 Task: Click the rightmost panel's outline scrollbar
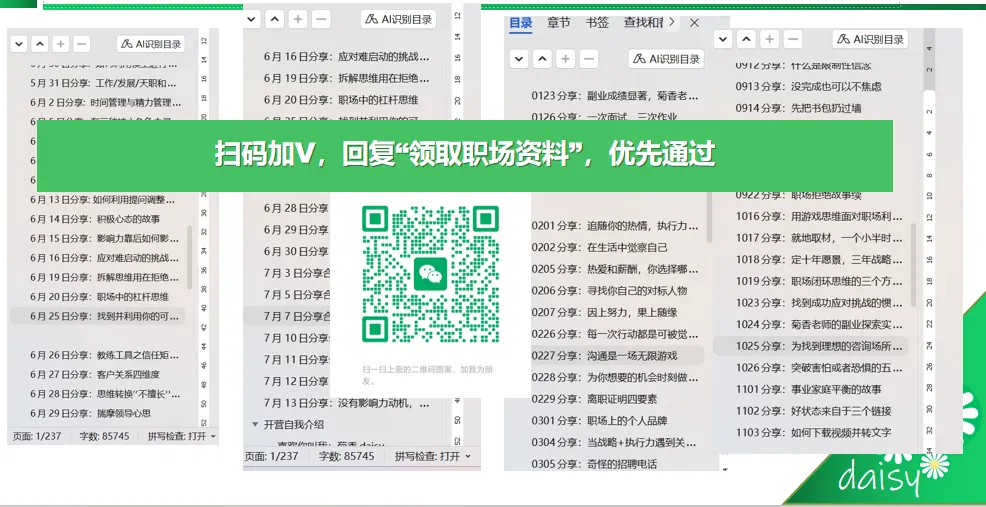tap(913, 264)
